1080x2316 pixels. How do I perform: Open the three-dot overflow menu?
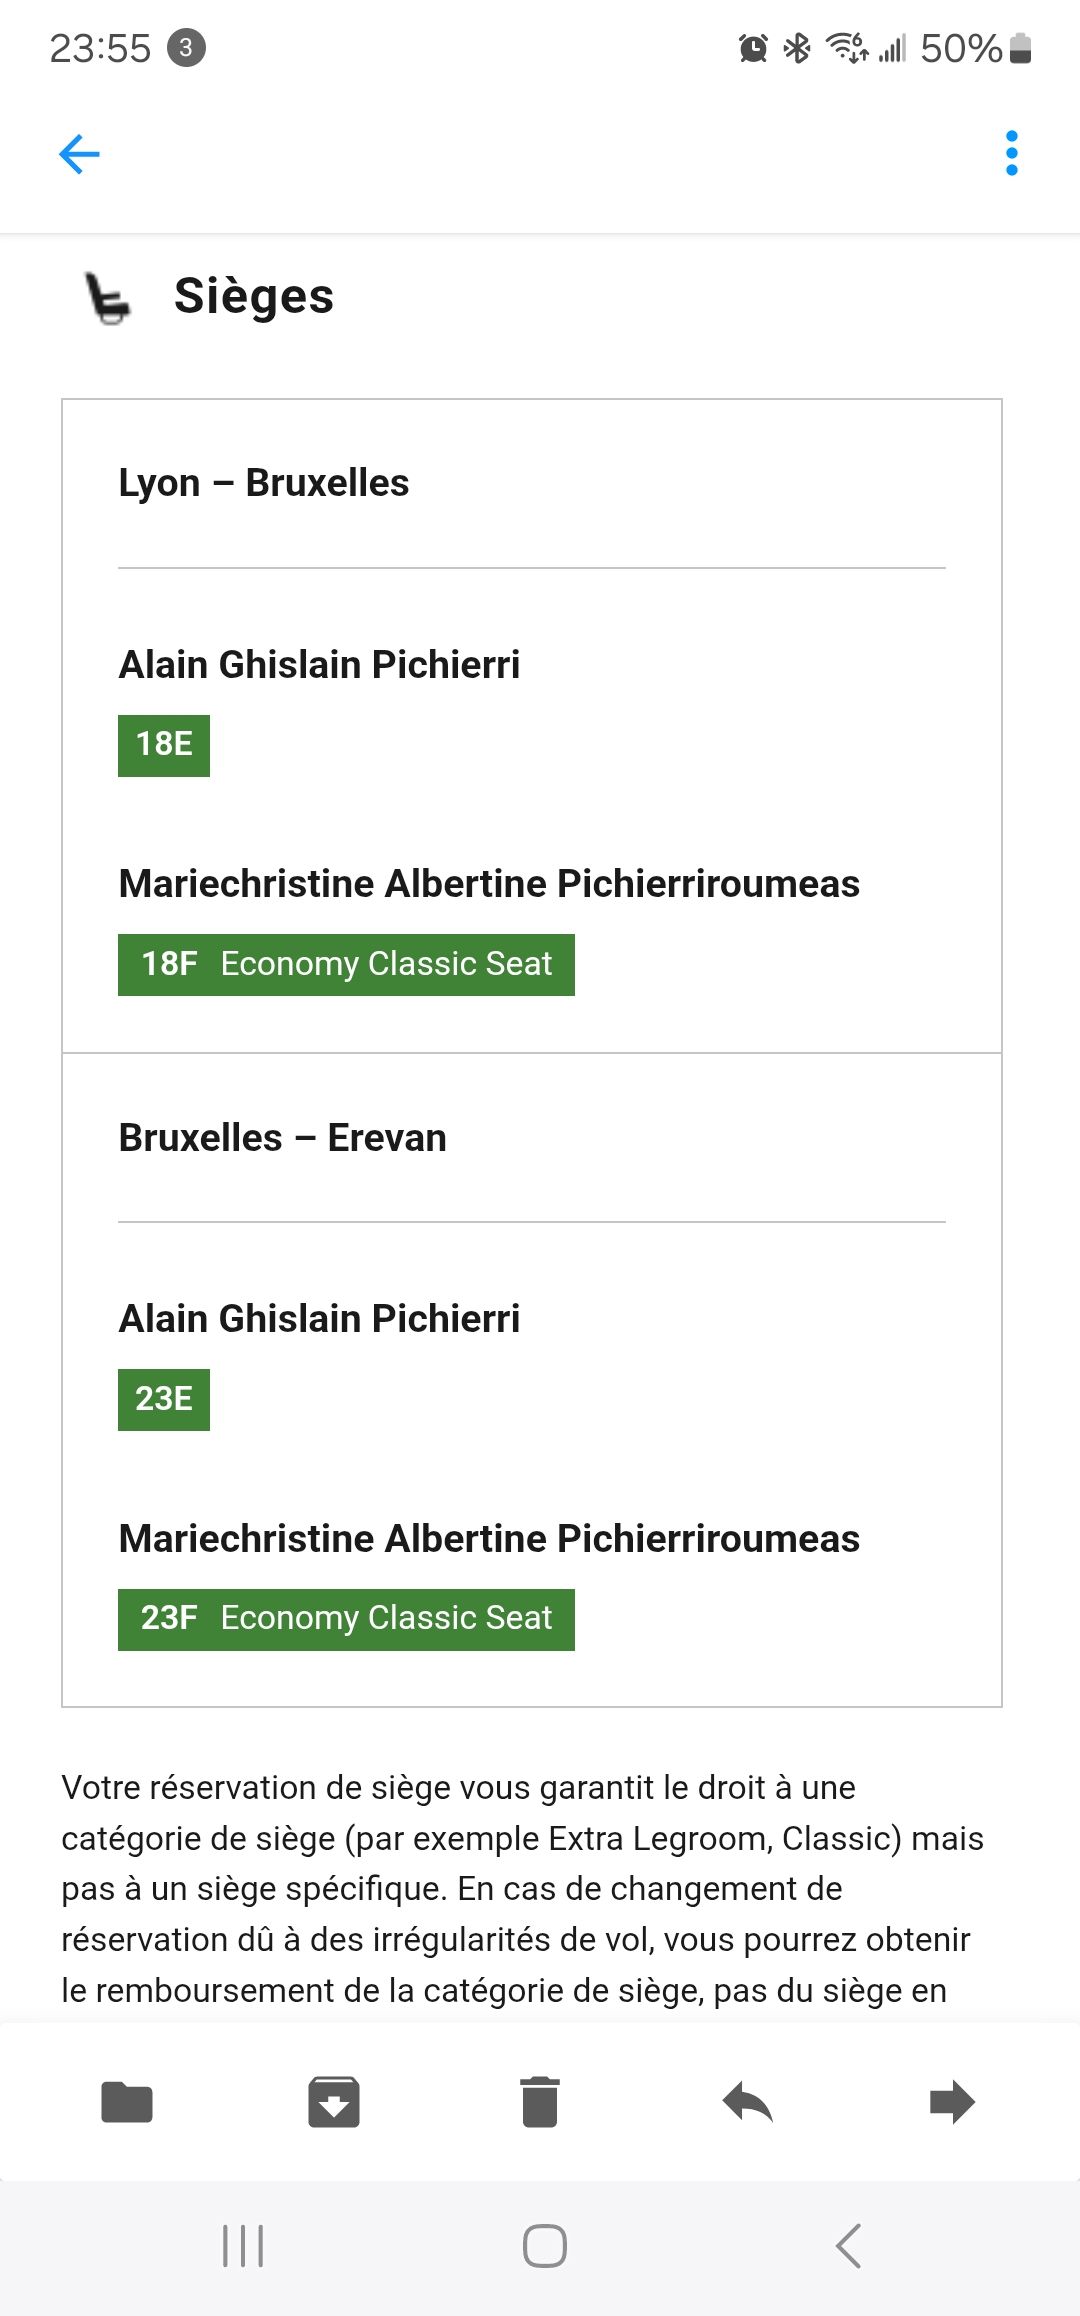(x=1012, y=153)
